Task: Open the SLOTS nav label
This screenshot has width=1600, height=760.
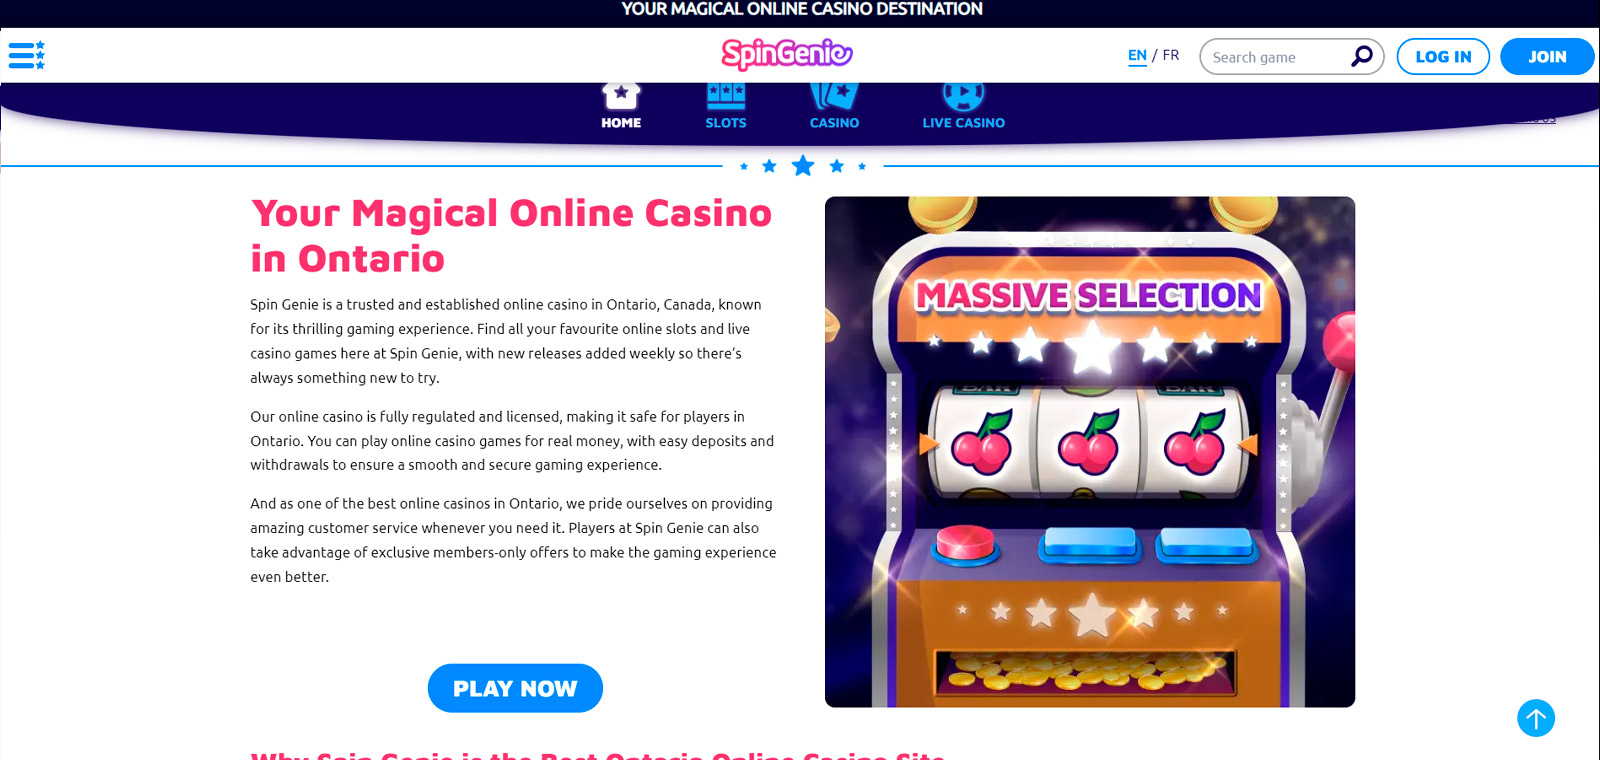Action: pyautogui.click(x=726, y=123)
